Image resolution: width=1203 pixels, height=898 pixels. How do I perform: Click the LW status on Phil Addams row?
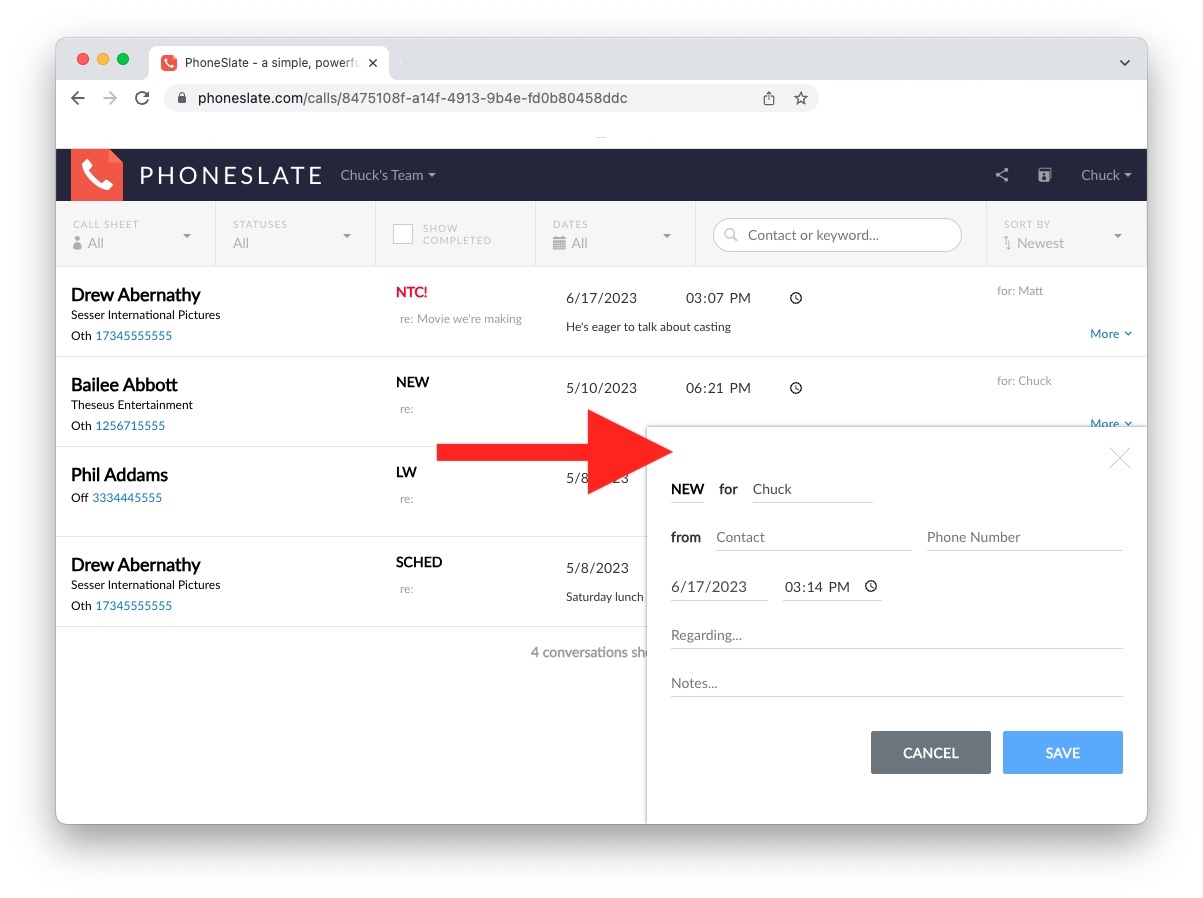point(406,473)
